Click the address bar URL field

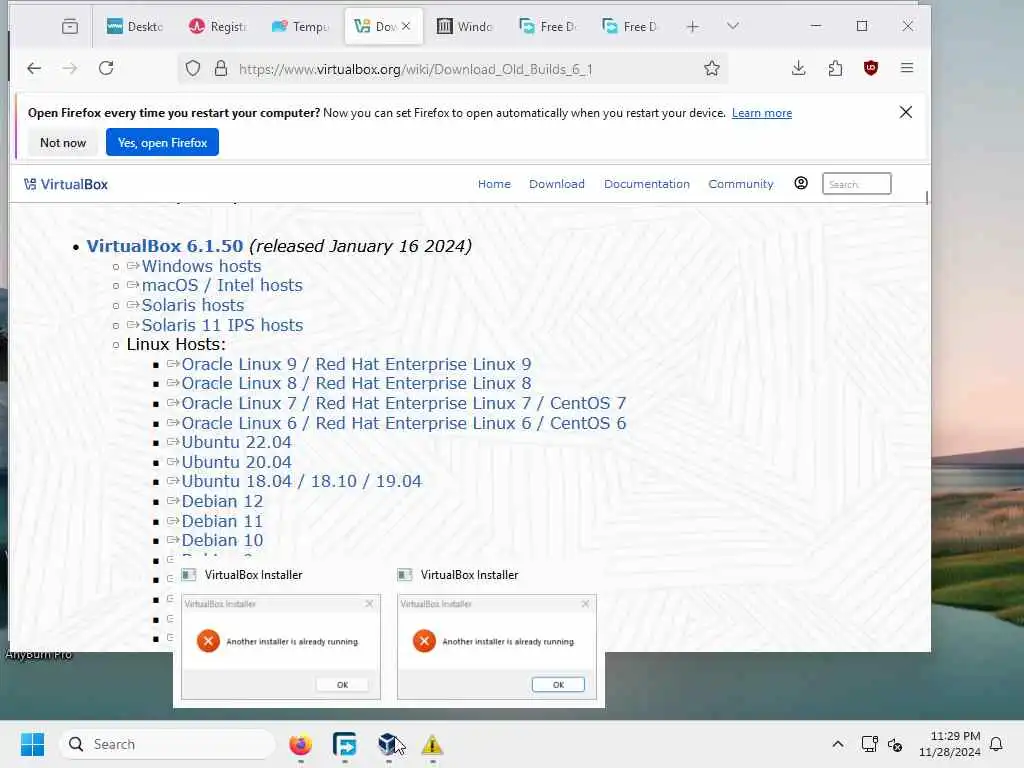tap(451, 69)
